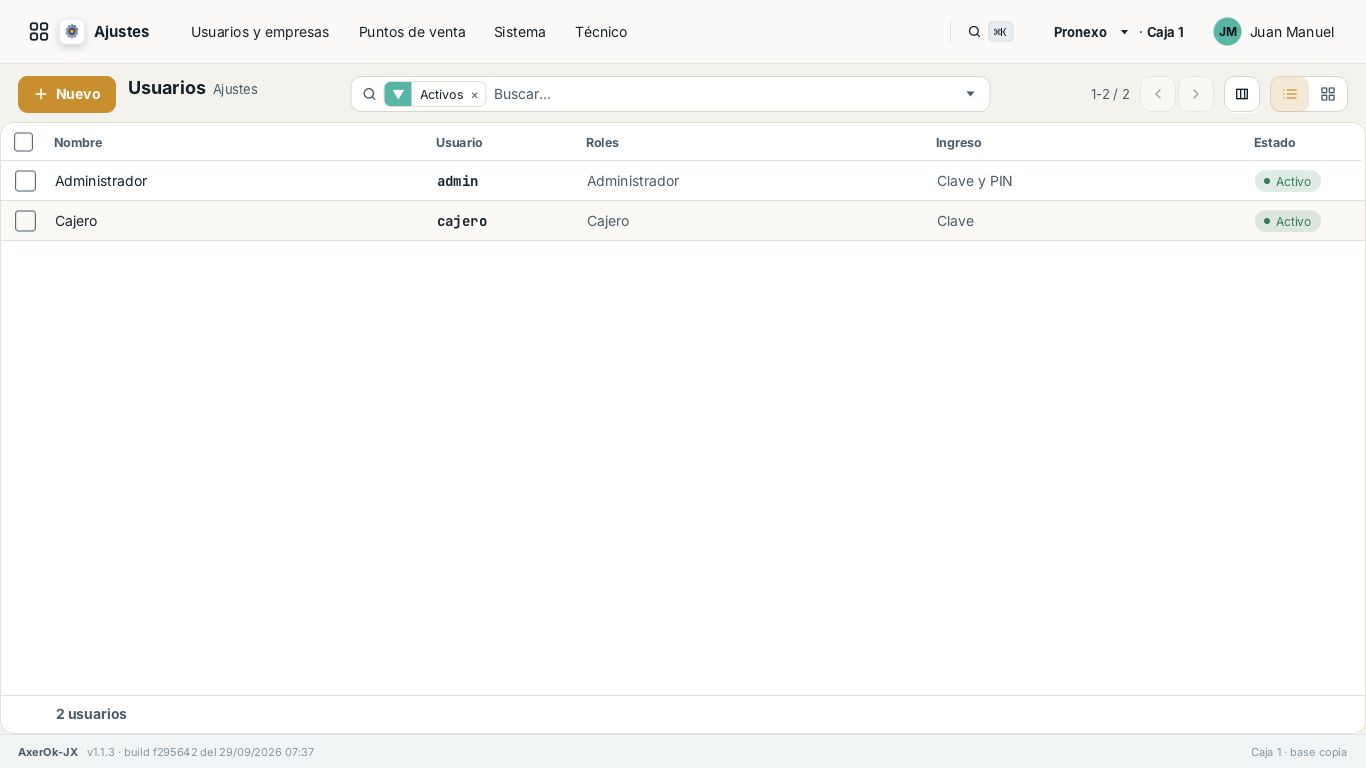
Task: Open the Sistema menu
Action: pos(520,32)
